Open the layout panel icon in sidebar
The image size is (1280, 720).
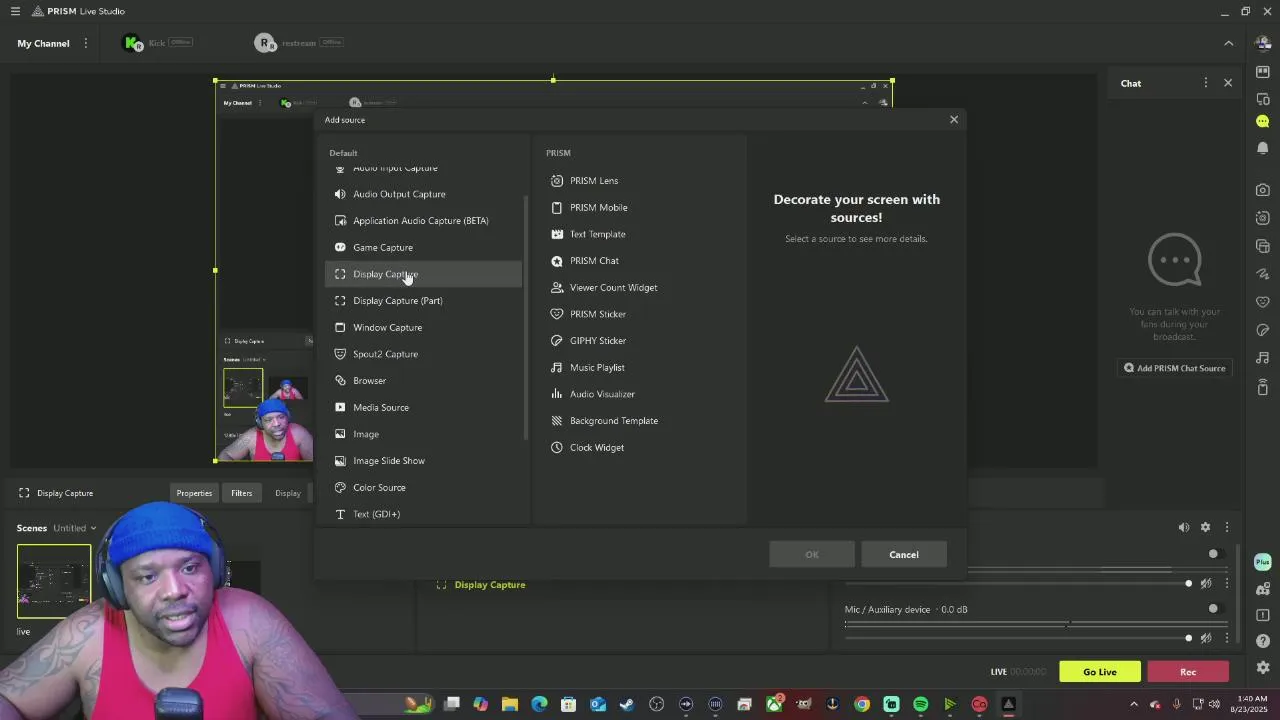click(1263, 71)
